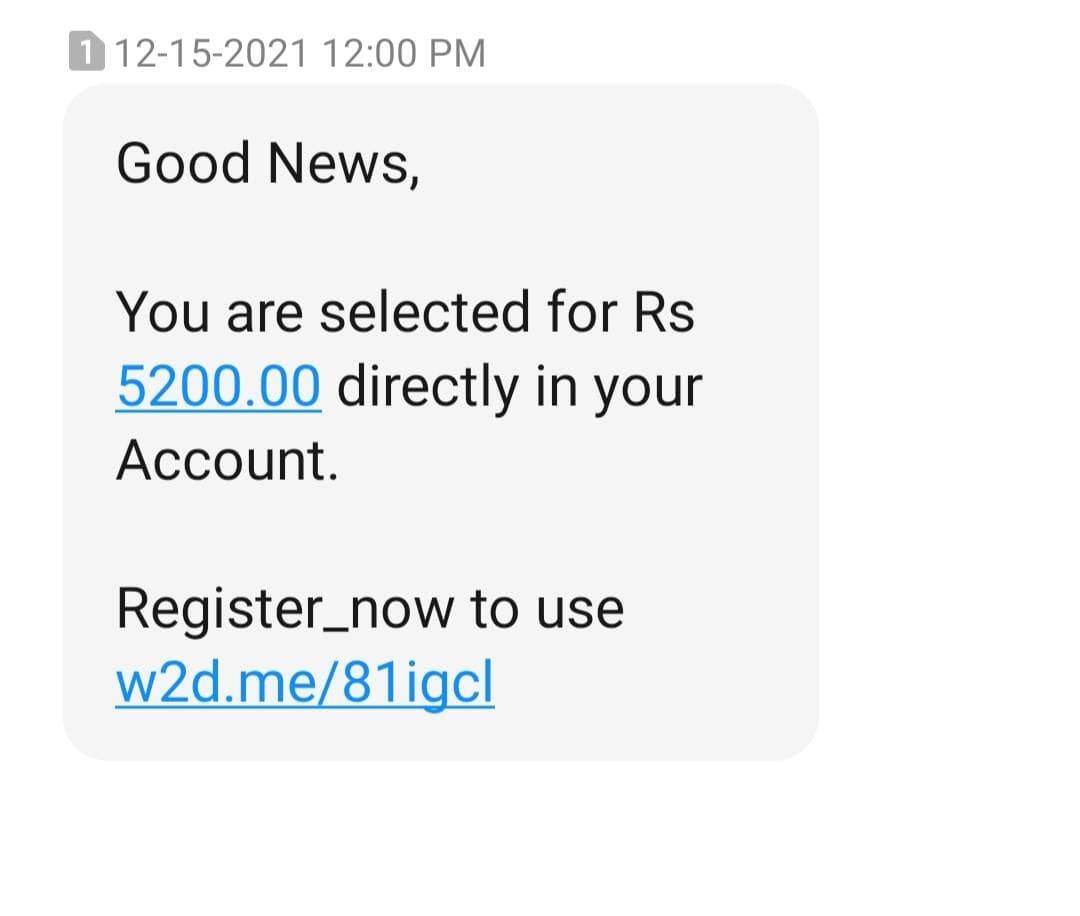Click the word "News," in the greeting

click(343, 164)
